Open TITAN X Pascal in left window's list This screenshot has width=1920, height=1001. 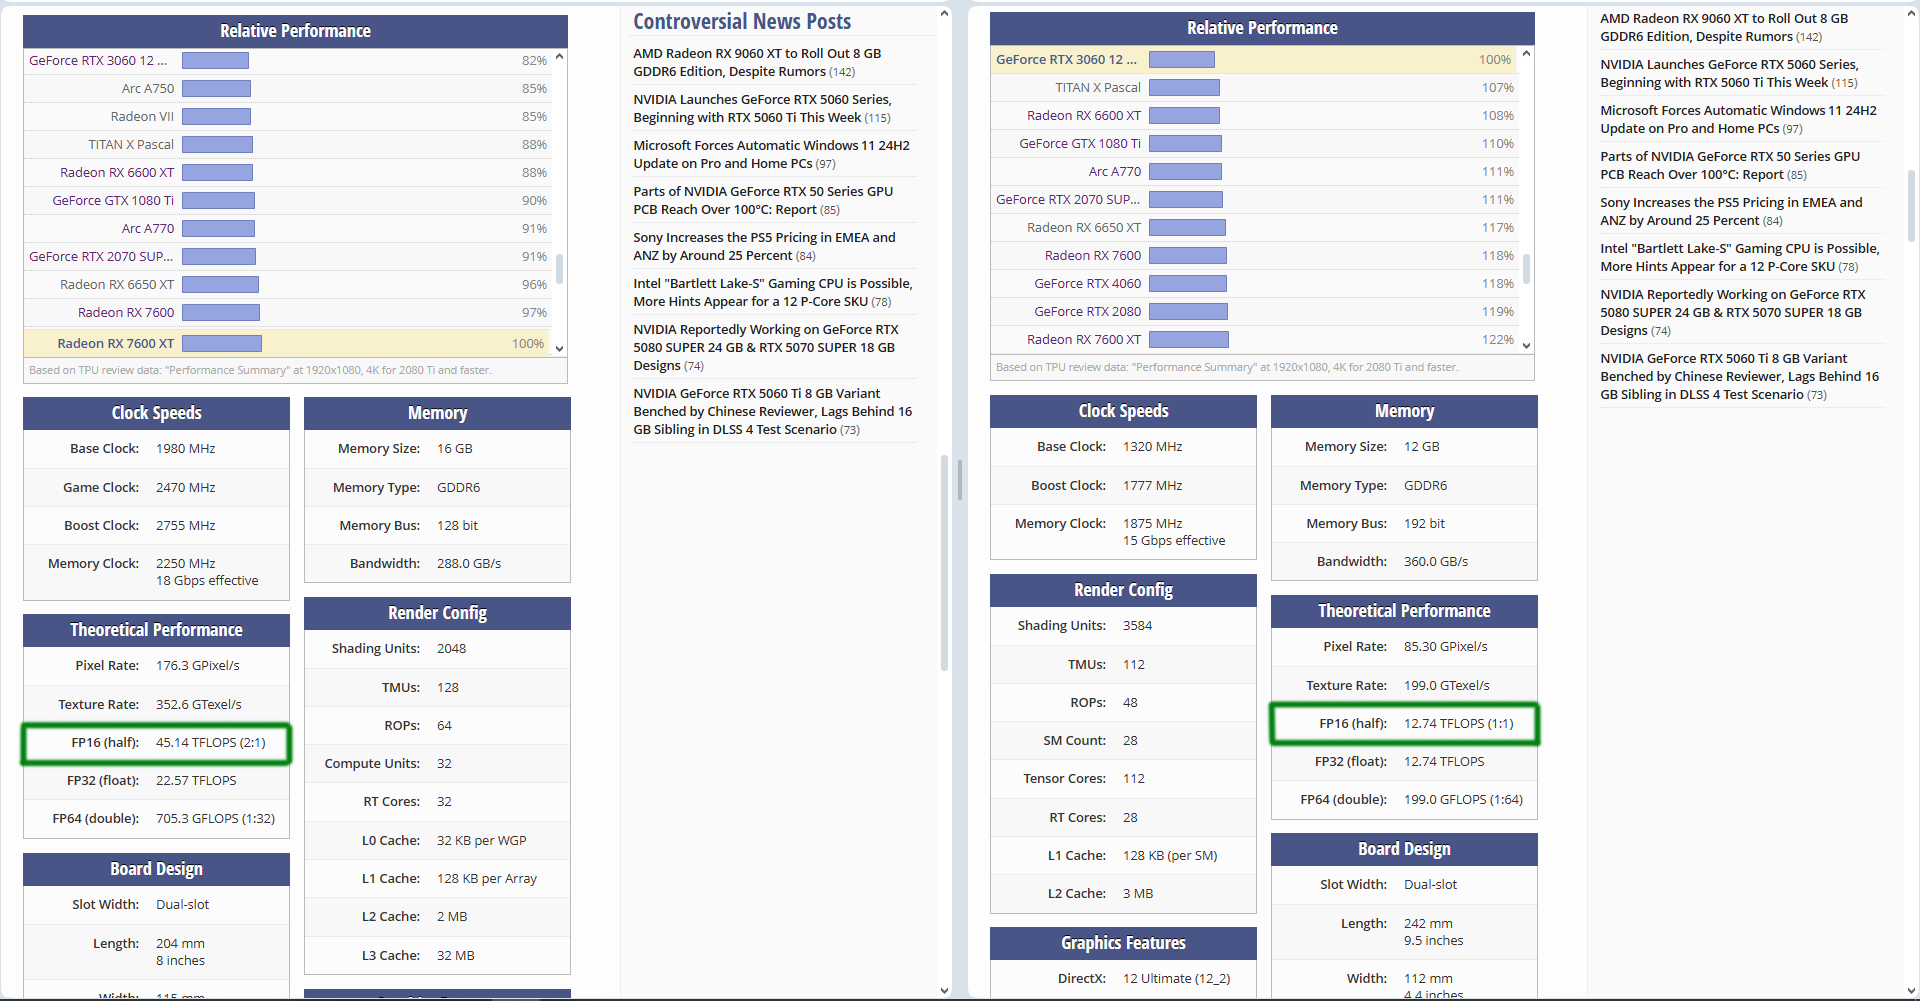point(131,144)
